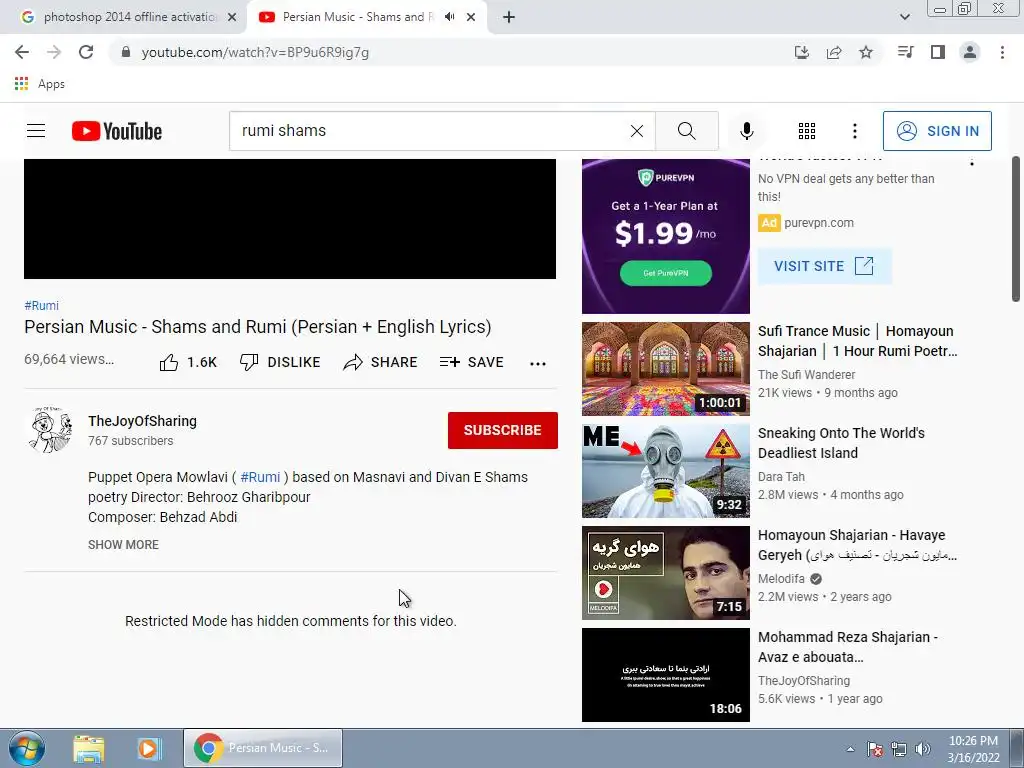This screenshot has width=1024, height=768.
Task: Open volume speaker in system tray
Action: (923, 749)
